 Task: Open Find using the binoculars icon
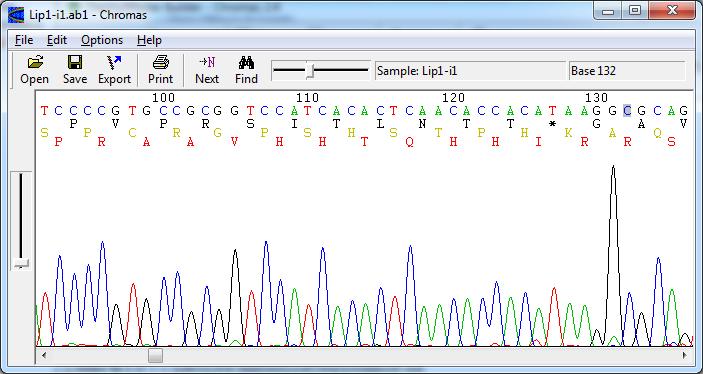(x=246, y=70)
